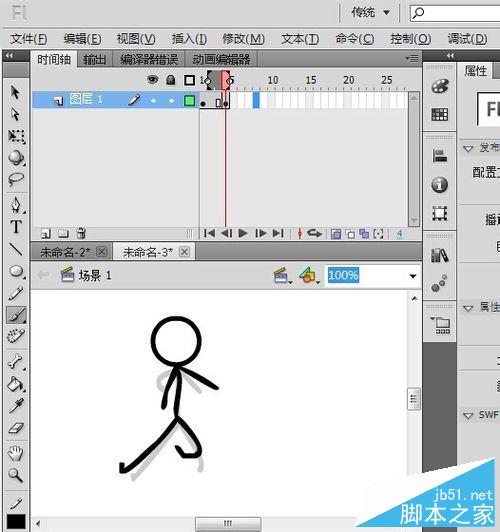Click the New Folder layer button
The image size is (500, 532).
click(x=63, y=233)
